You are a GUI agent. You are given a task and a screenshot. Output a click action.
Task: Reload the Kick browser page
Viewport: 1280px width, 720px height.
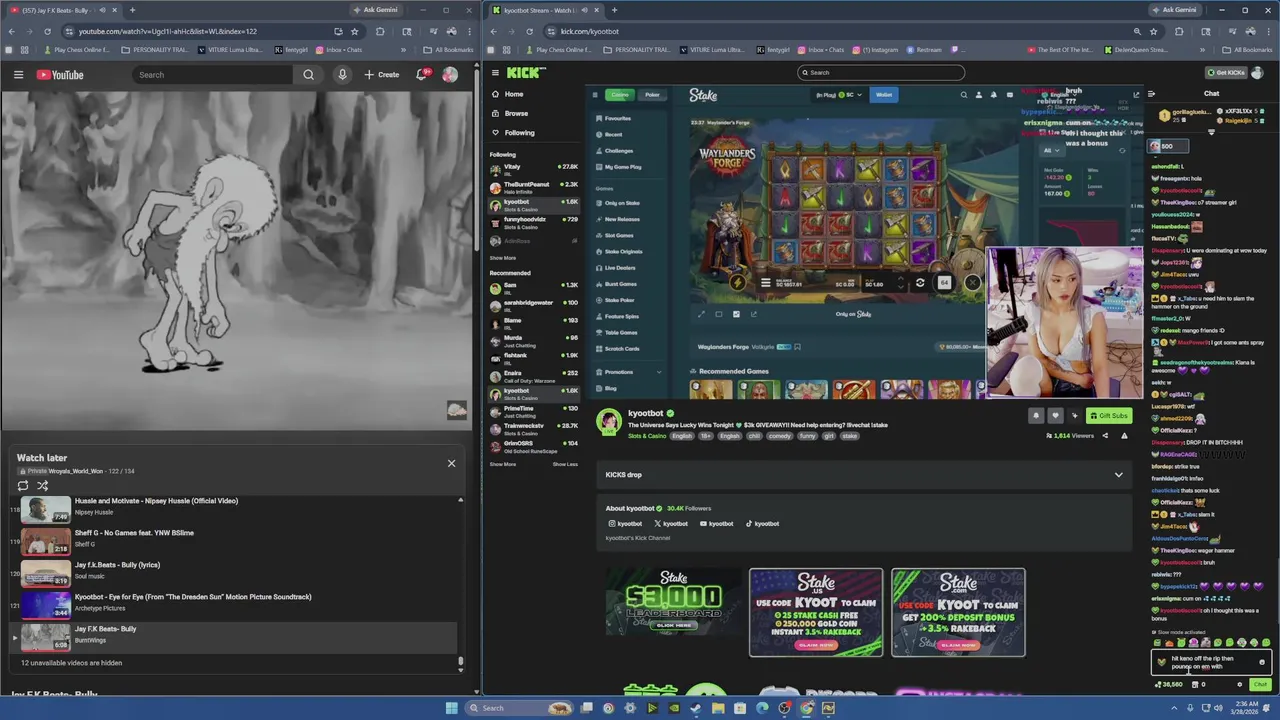[x=529, y=31]
